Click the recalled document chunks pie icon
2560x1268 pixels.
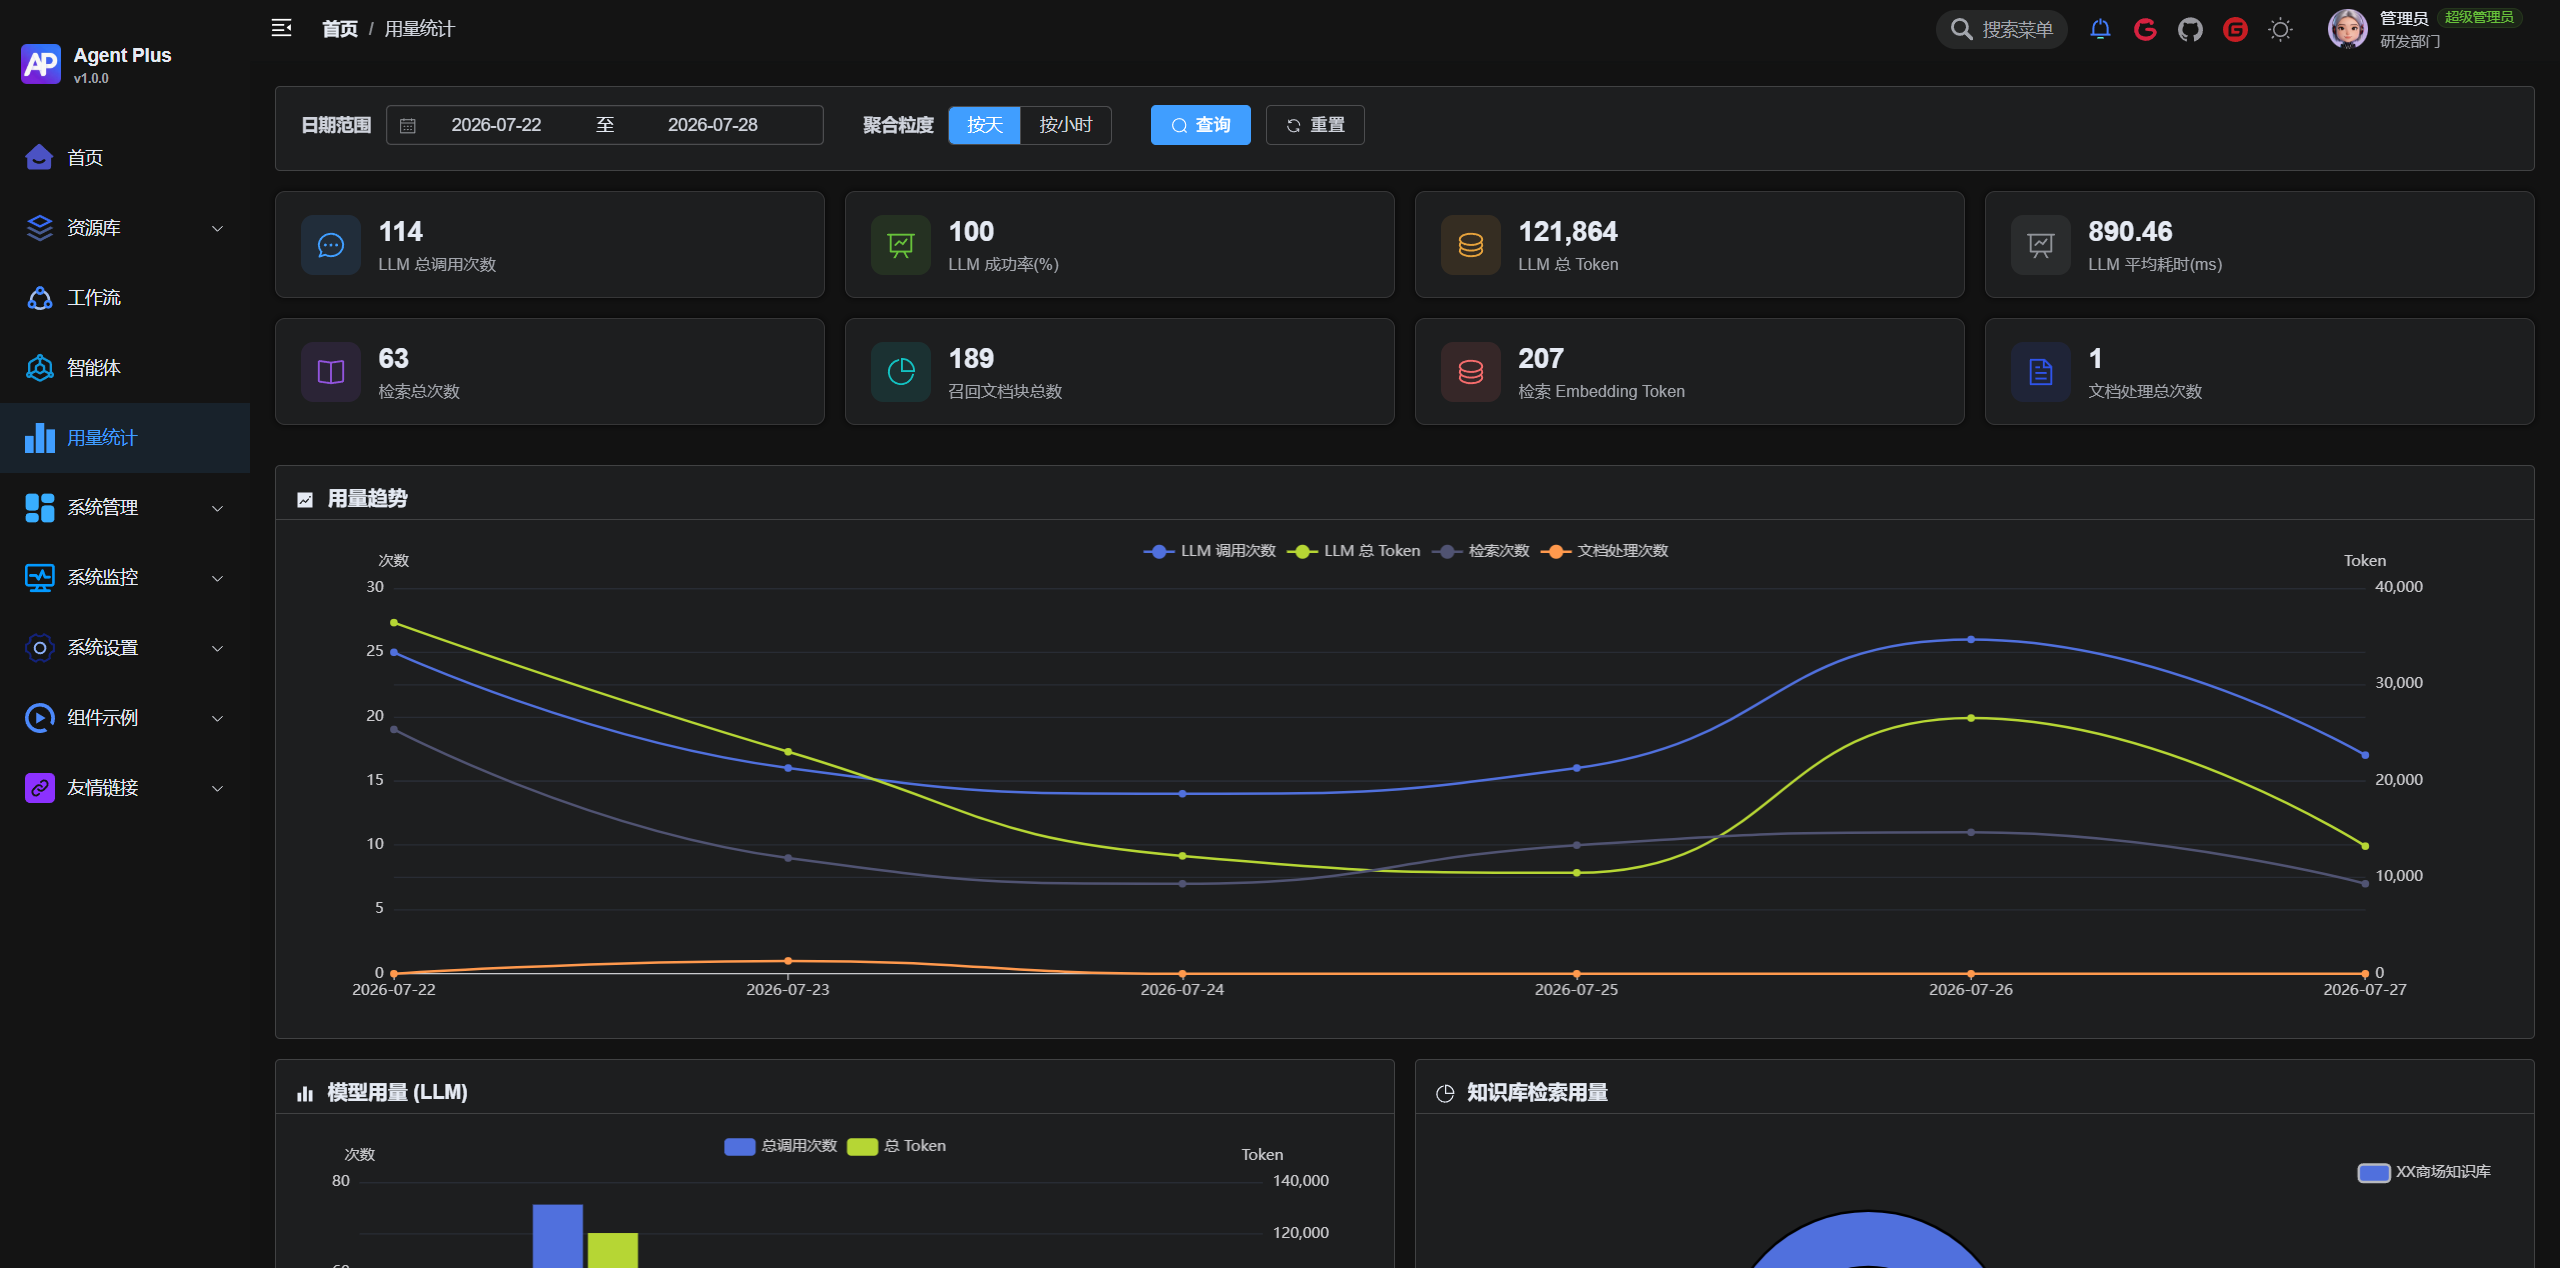coord(901,372)
